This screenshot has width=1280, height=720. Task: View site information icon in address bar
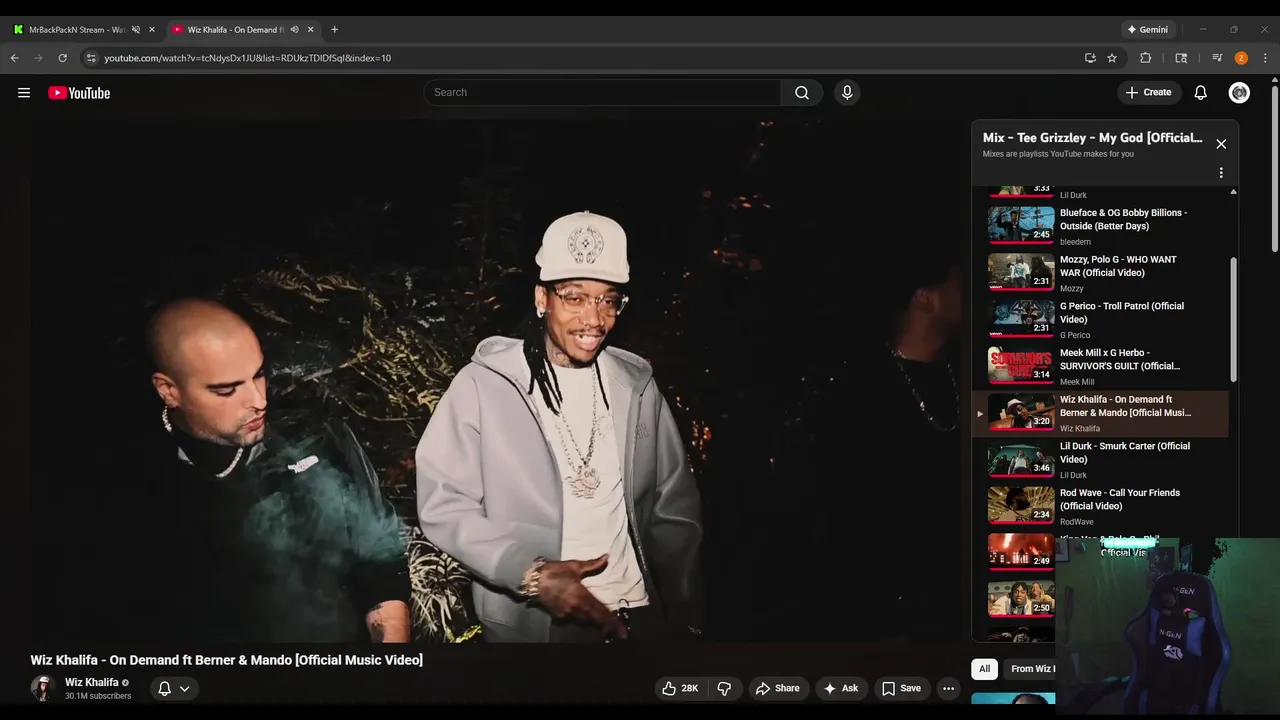91,58
